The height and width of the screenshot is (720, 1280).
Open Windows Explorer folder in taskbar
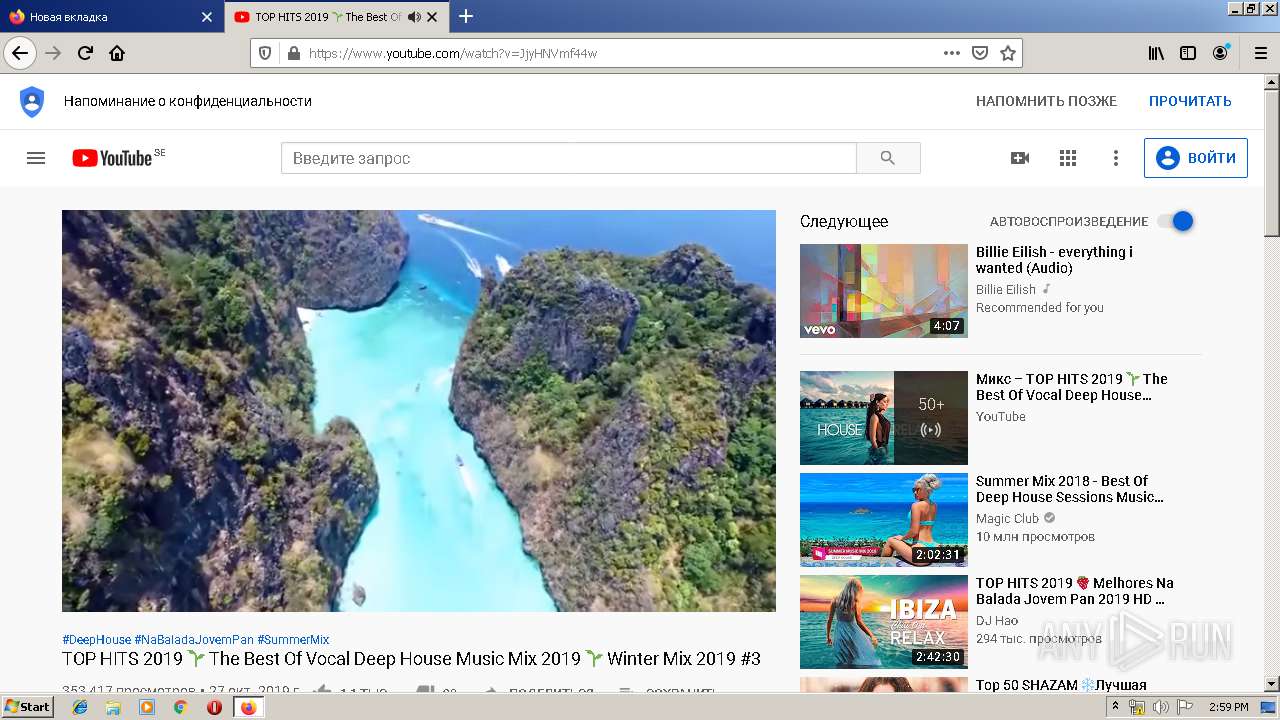coord(113,707)
